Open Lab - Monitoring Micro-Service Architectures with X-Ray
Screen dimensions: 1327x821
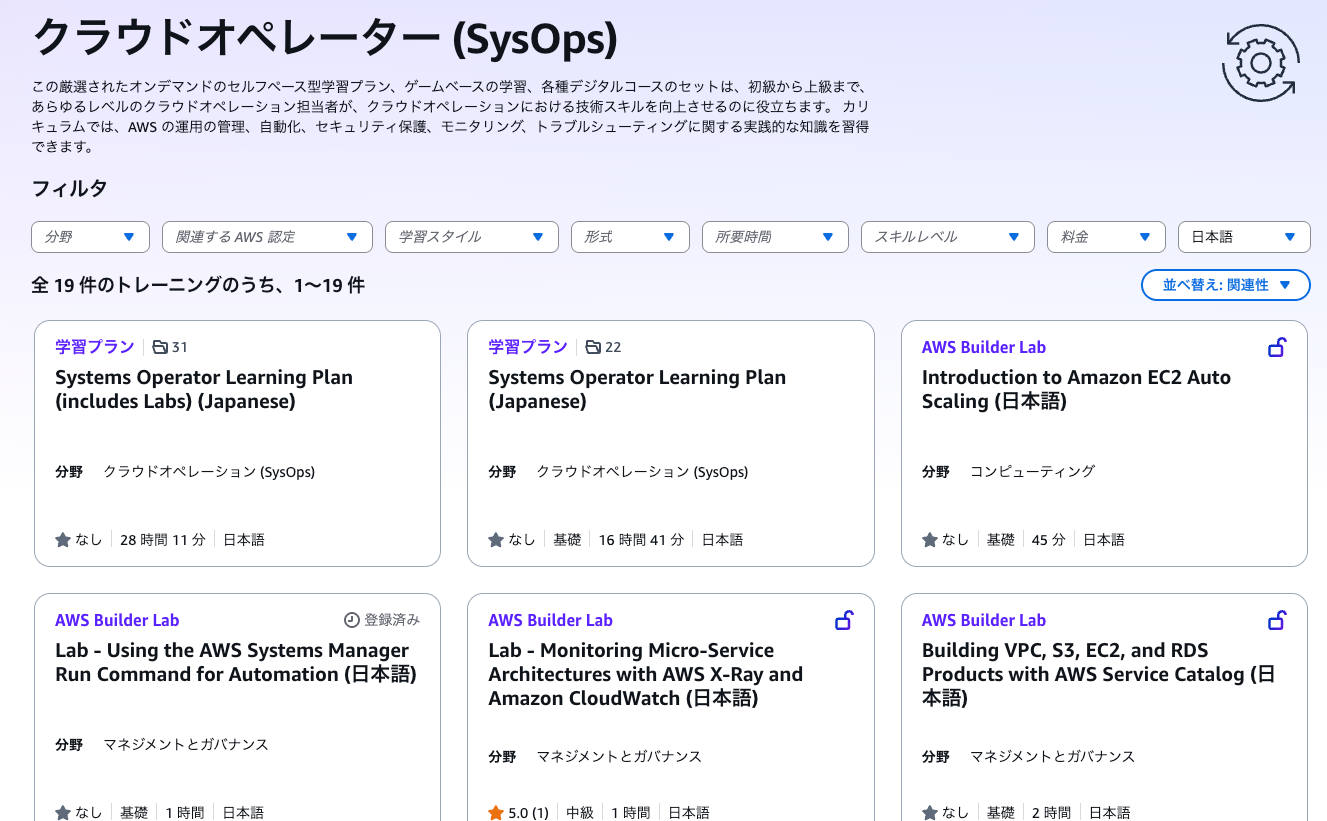[x=645, y=674]
